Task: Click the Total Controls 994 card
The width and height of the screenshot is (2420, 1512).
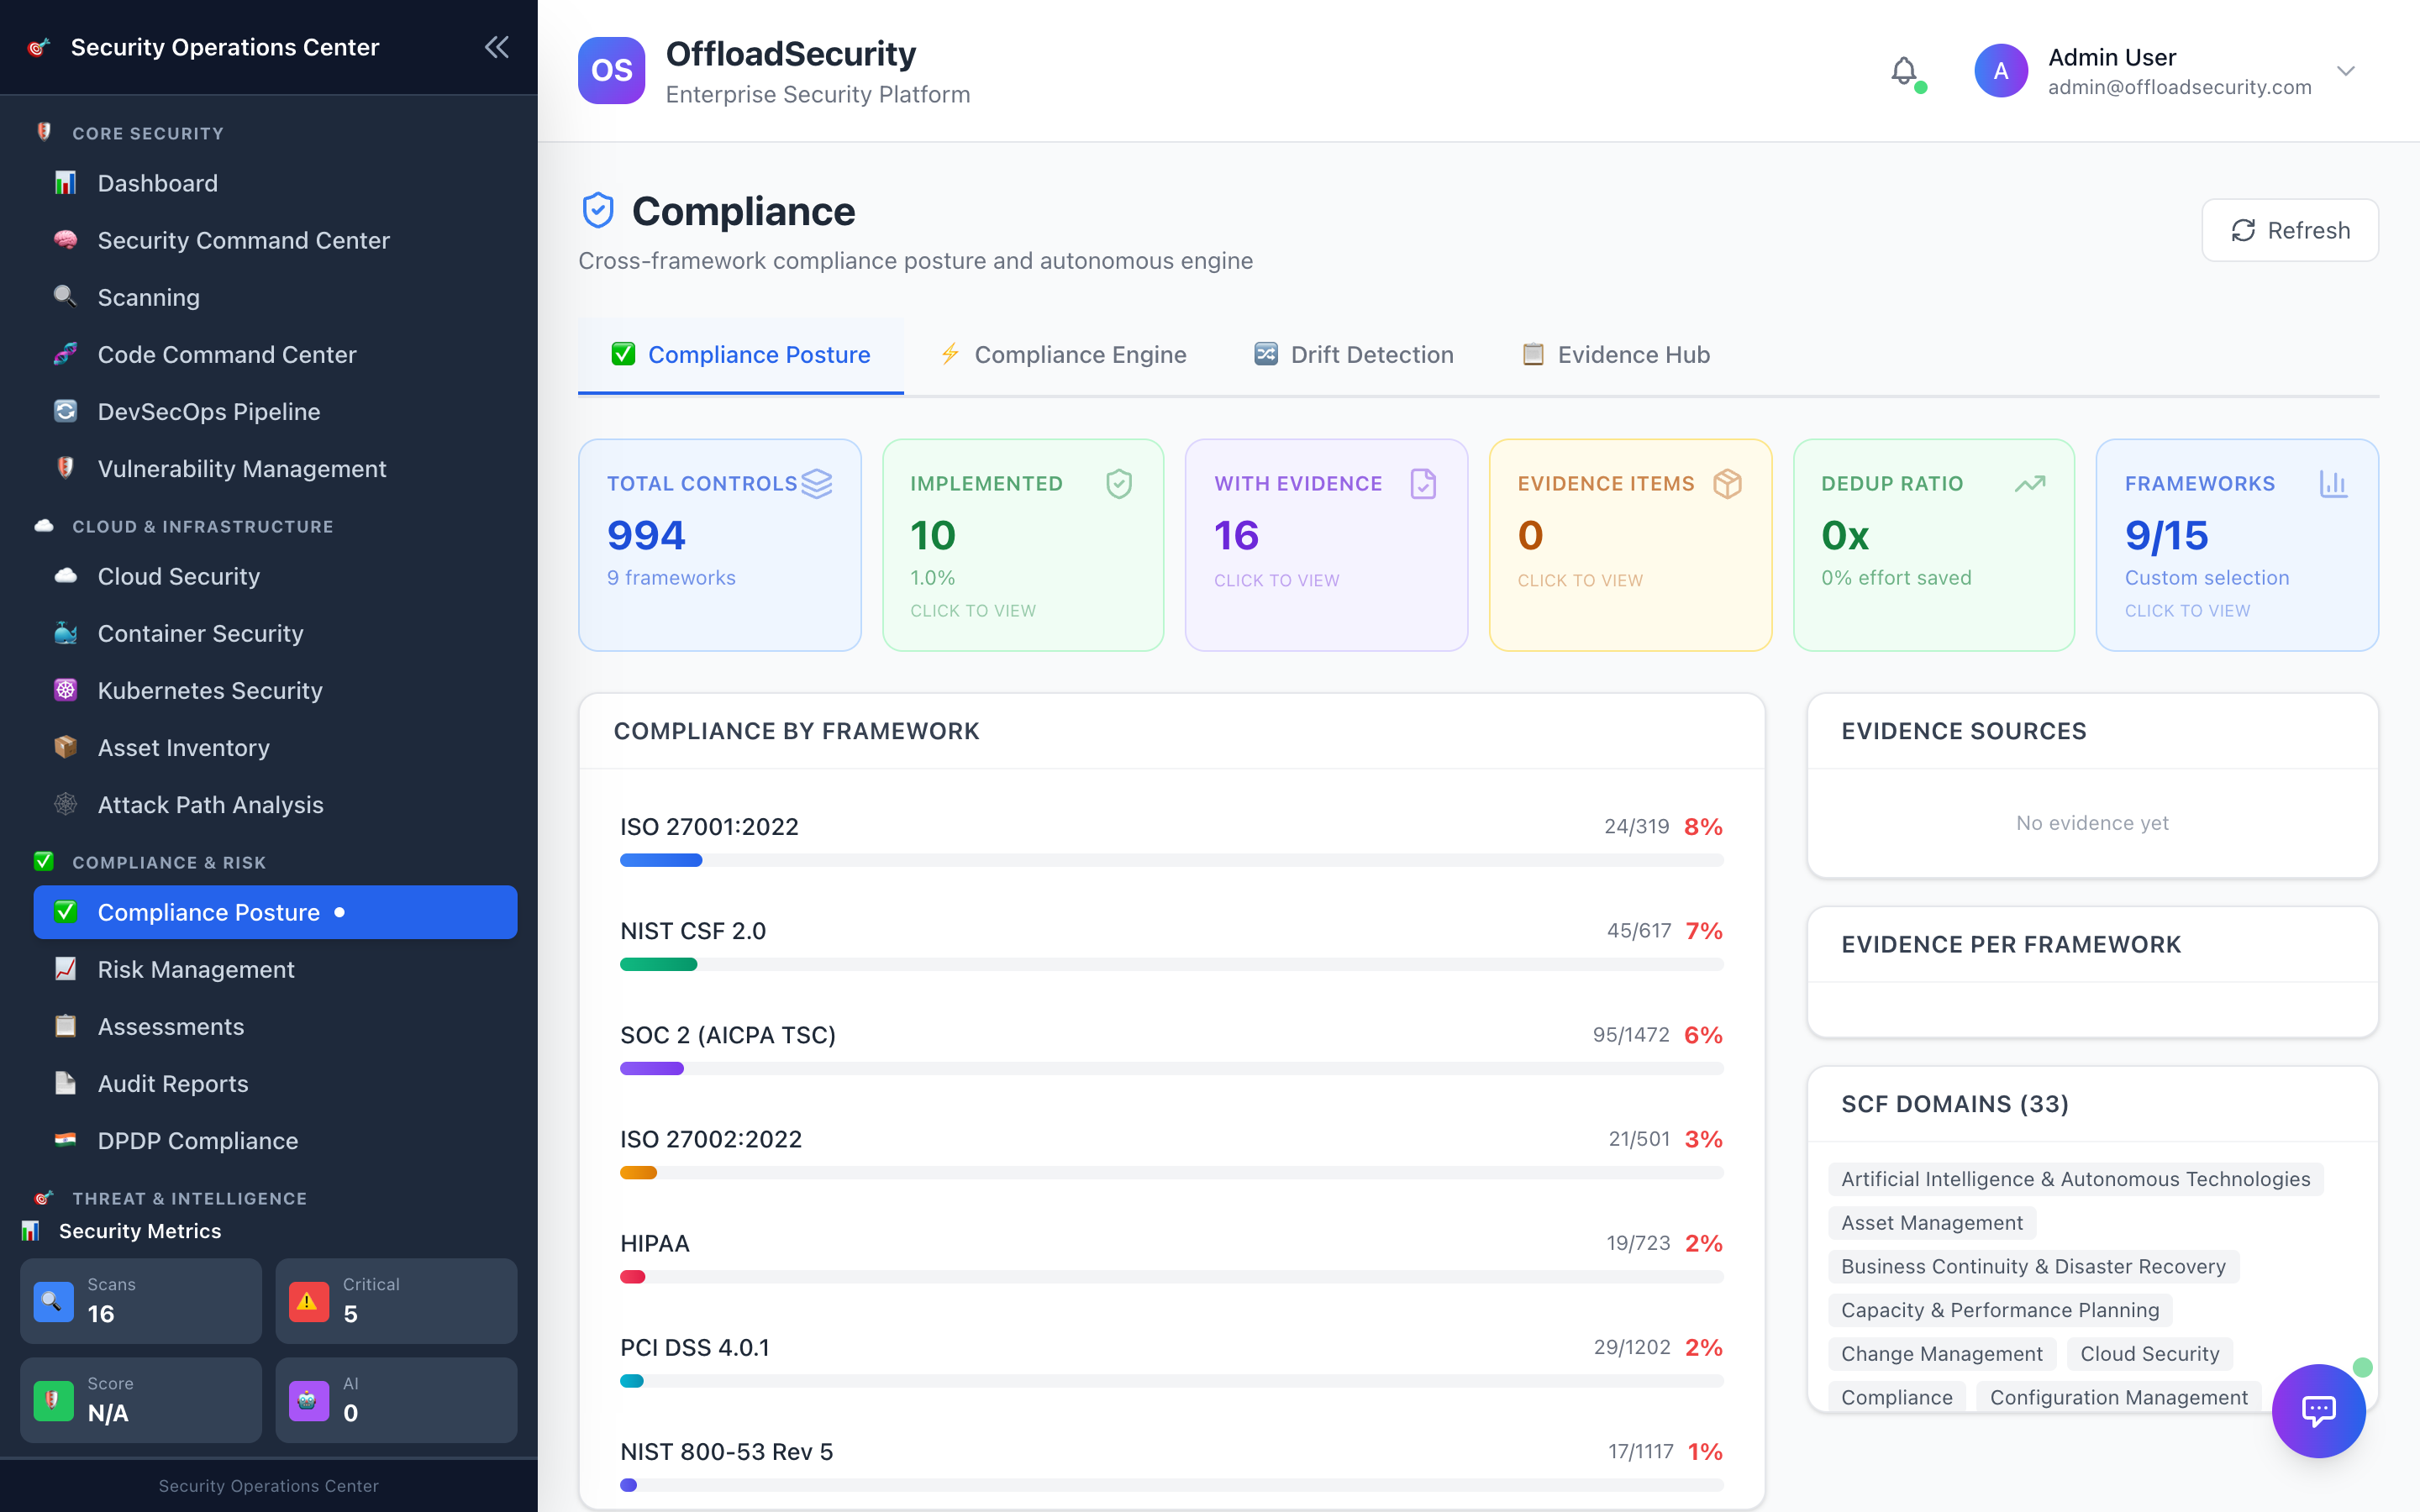Action: (x=719, y=545)
